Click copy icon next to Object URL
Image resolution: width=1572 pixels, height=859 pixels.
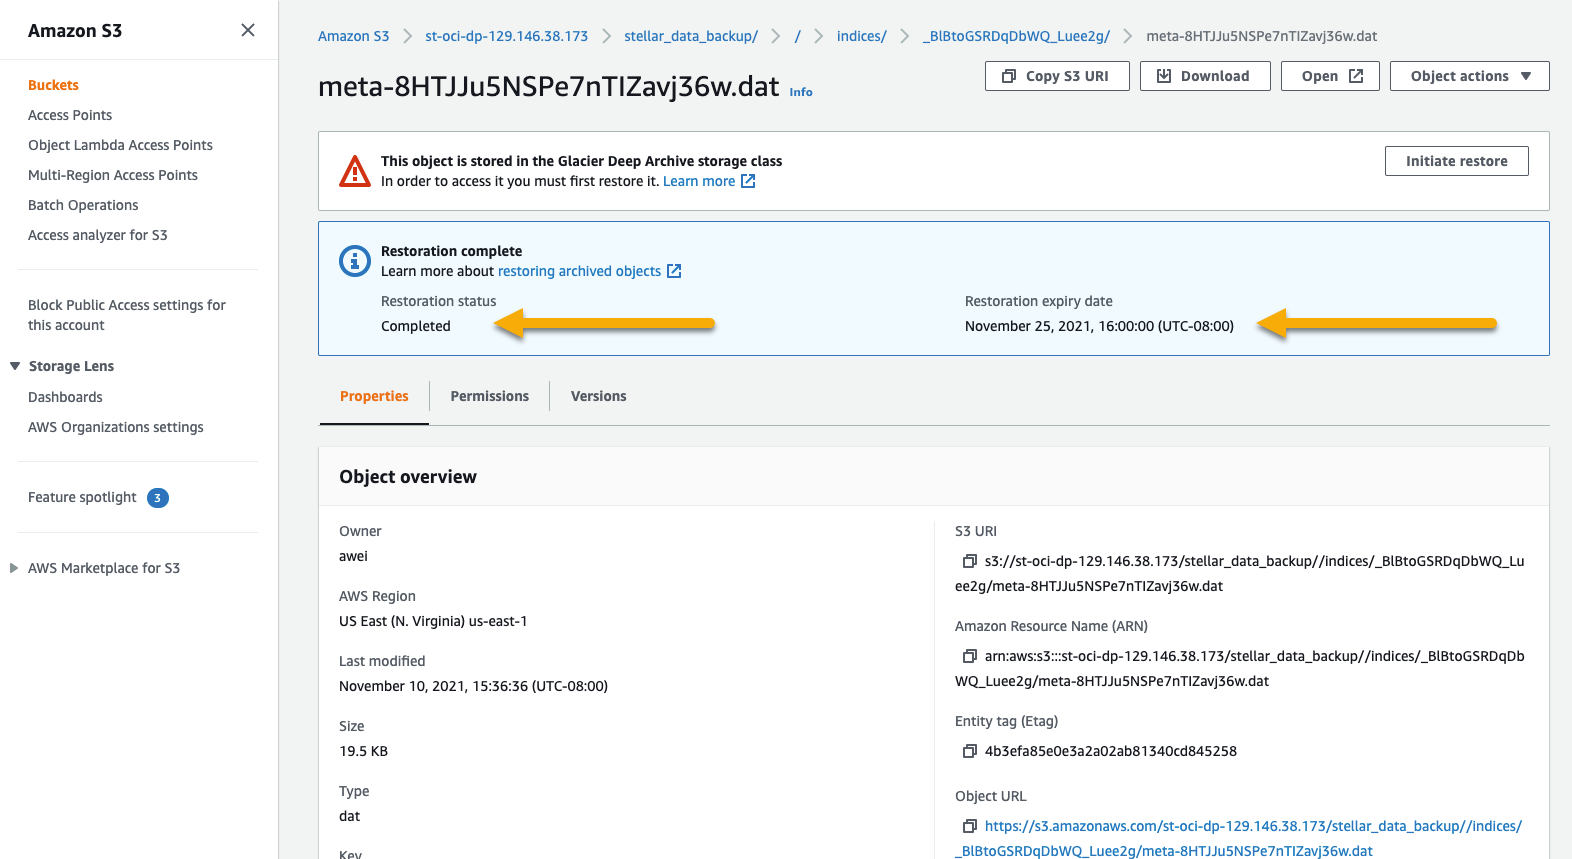(969, 826)
